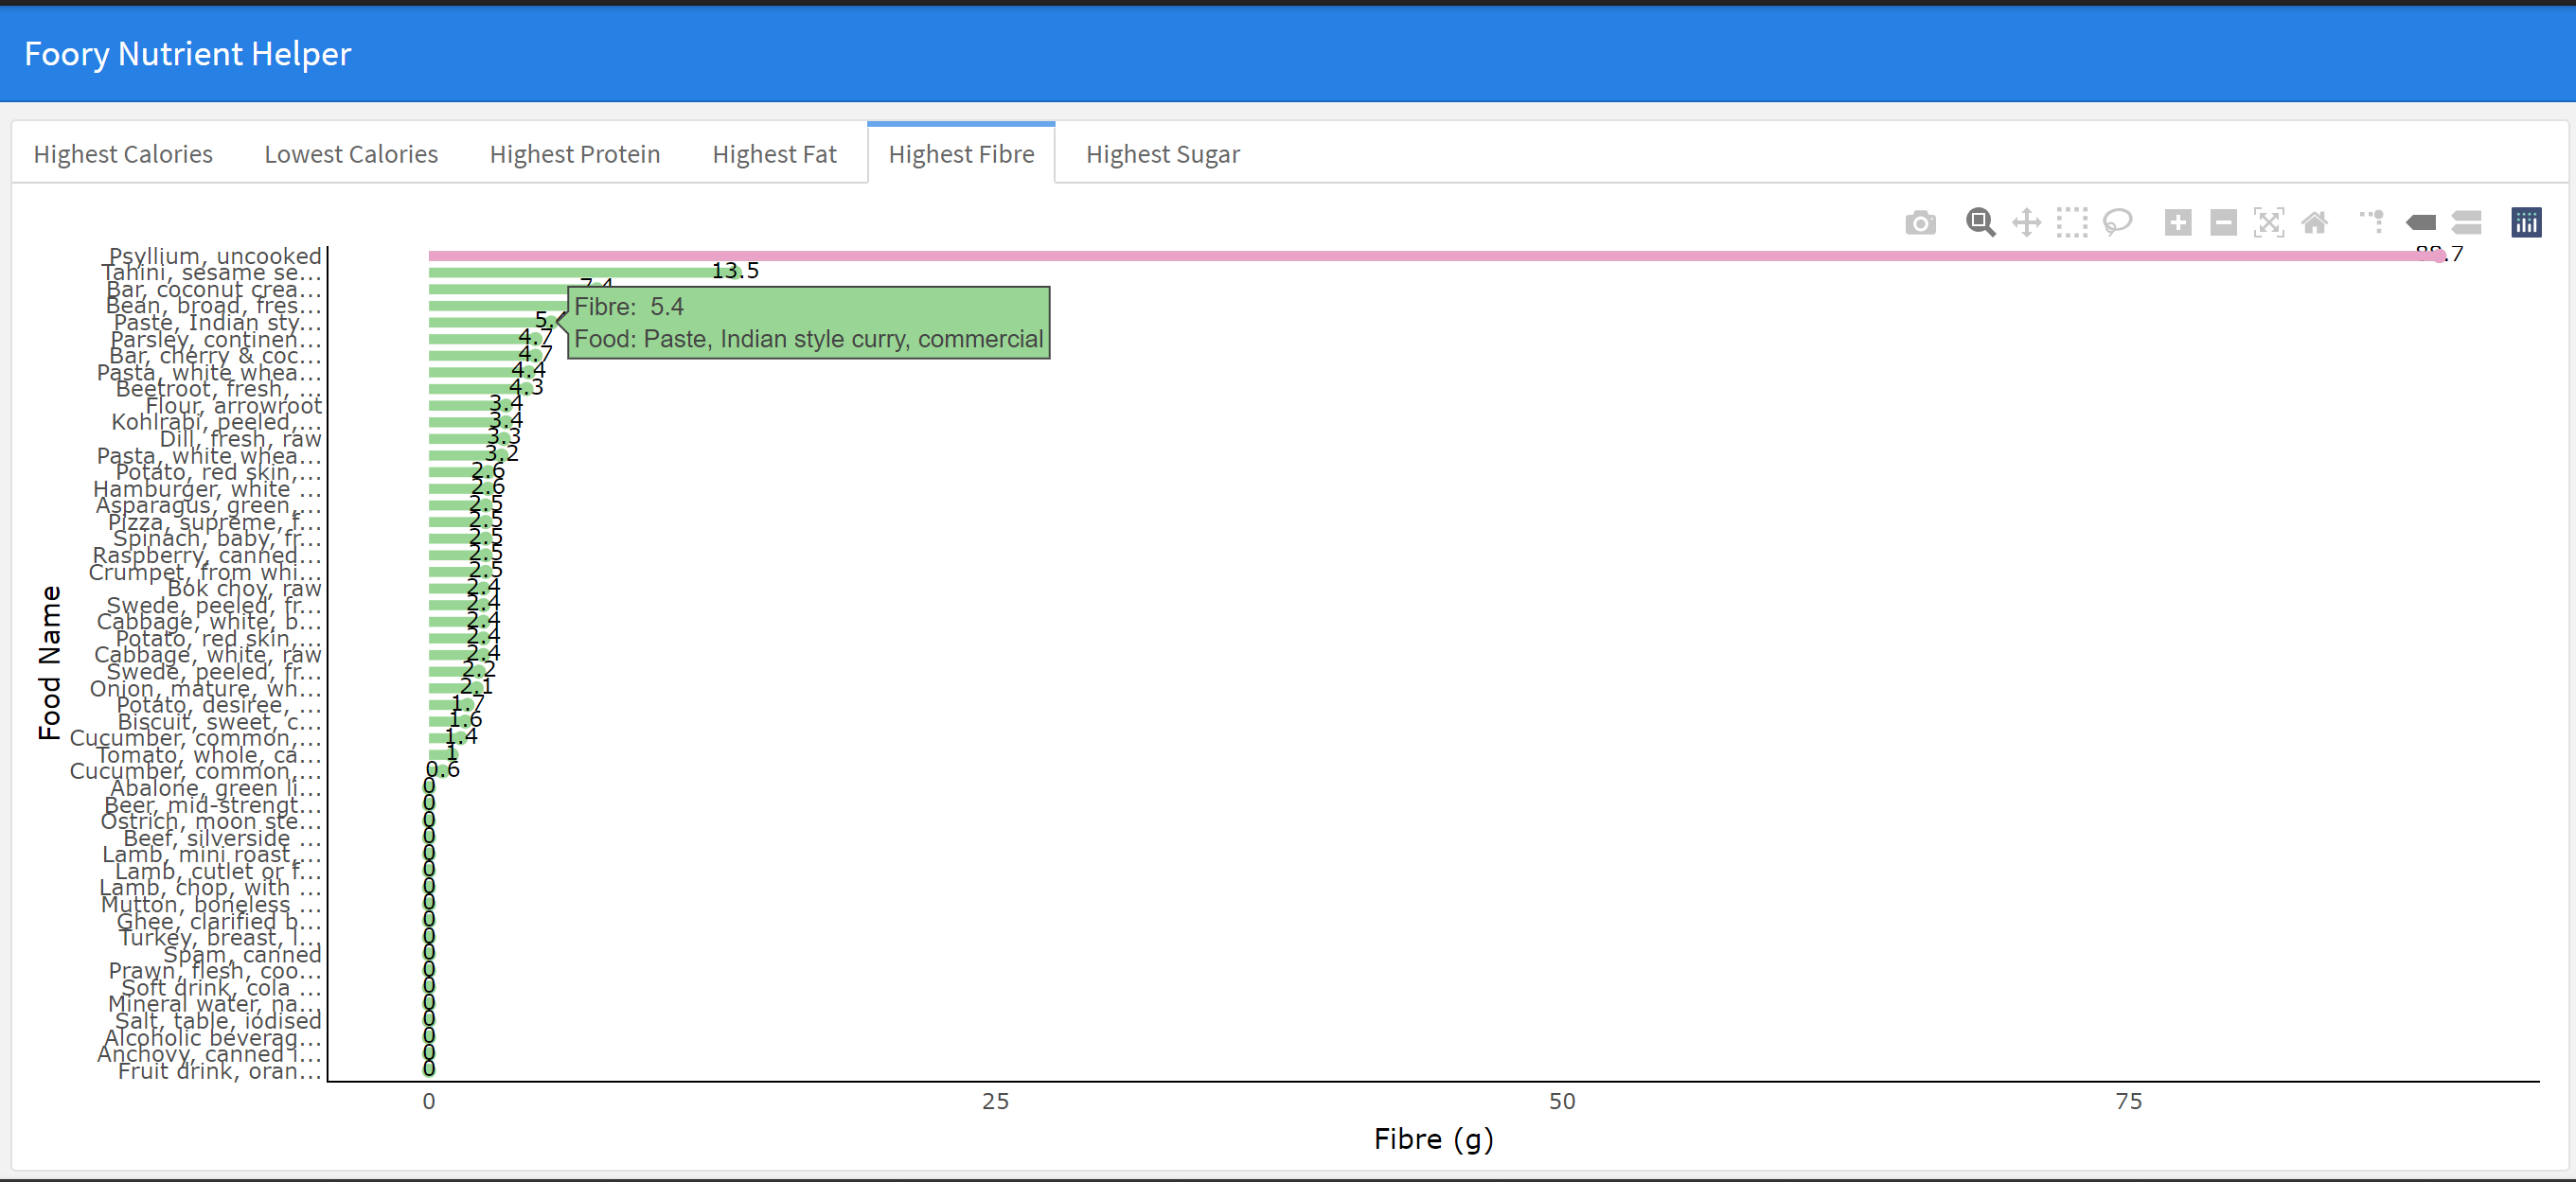Enable show closest data on hover
Viewport: 2576px width, 1182px height.
pos(2420,222)
